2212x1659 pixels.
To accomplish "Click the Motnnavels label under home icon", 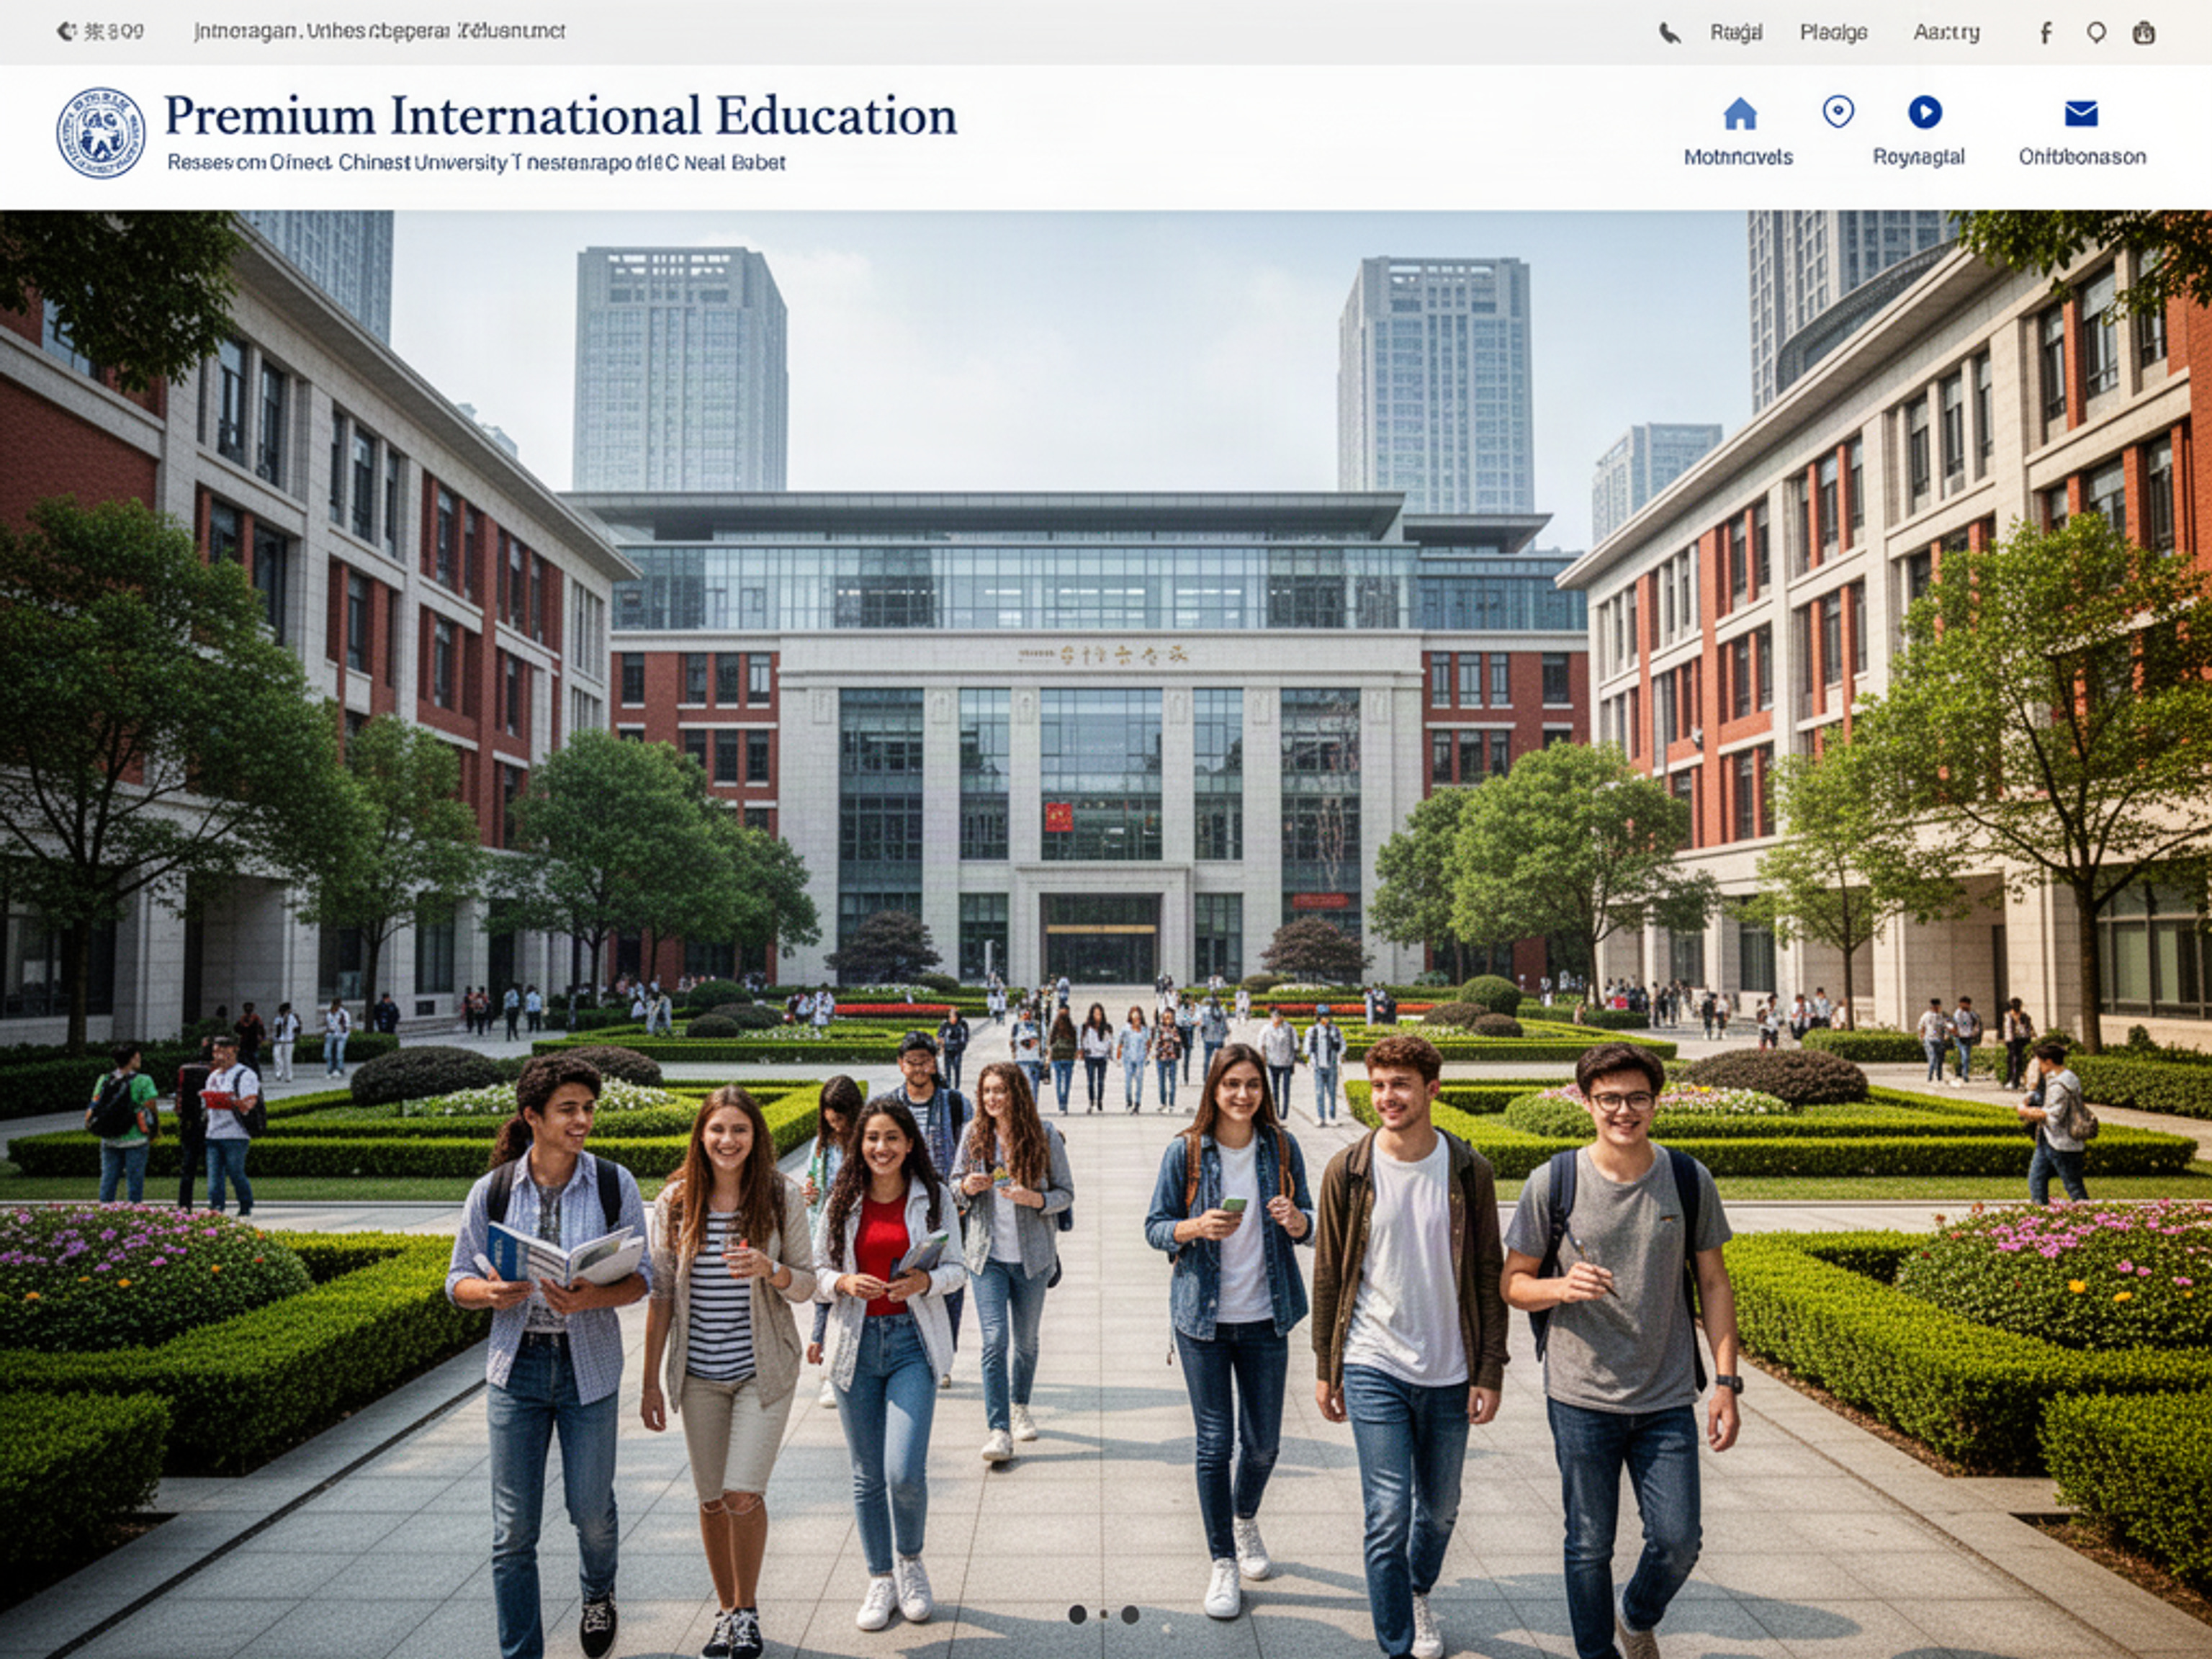I will 1738,157.
